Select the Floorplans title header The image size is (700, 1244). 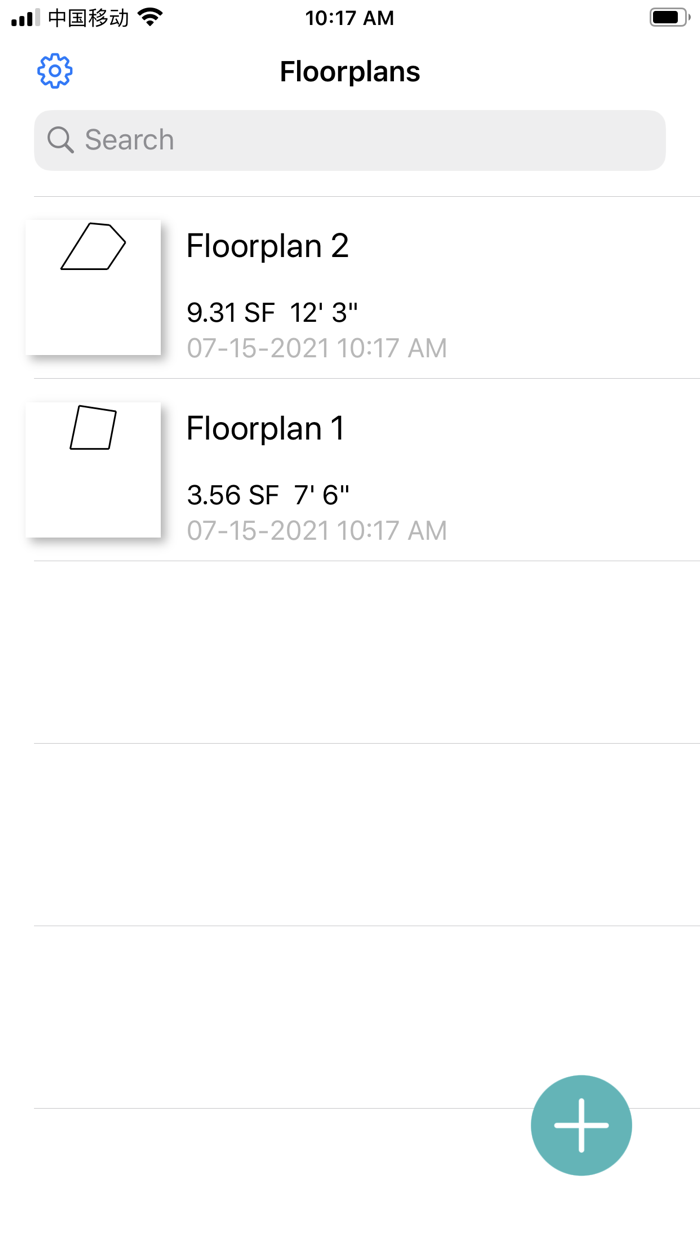point(349,71)
